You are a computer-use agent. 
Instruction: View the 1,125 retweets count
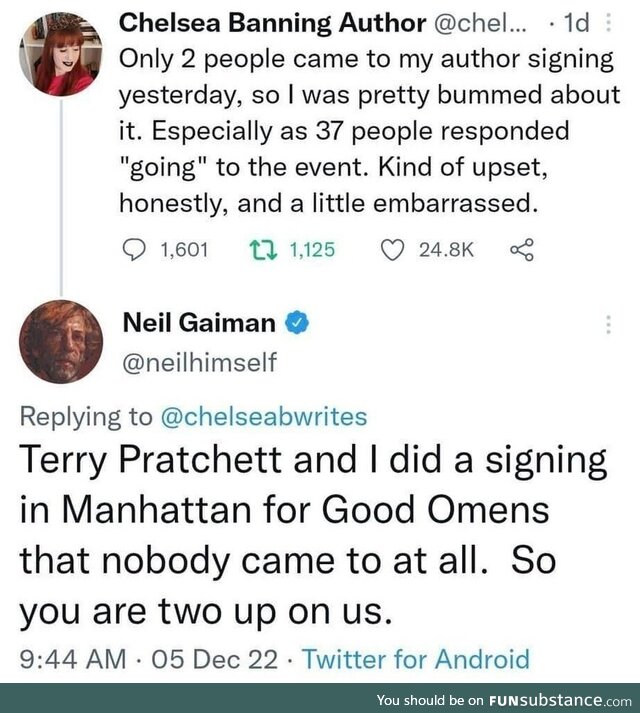tap(311, 251)
